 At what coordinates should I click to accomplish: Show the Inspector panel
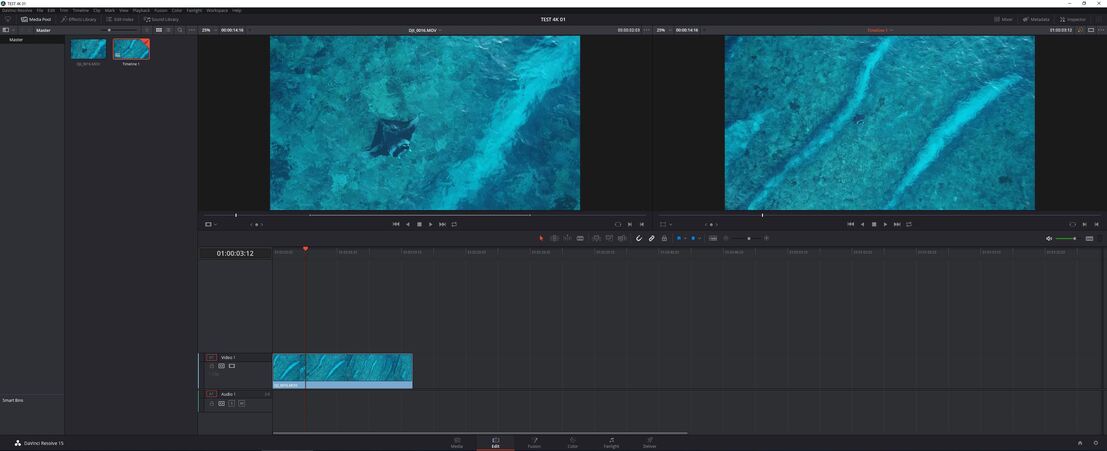coord(1073,19)
